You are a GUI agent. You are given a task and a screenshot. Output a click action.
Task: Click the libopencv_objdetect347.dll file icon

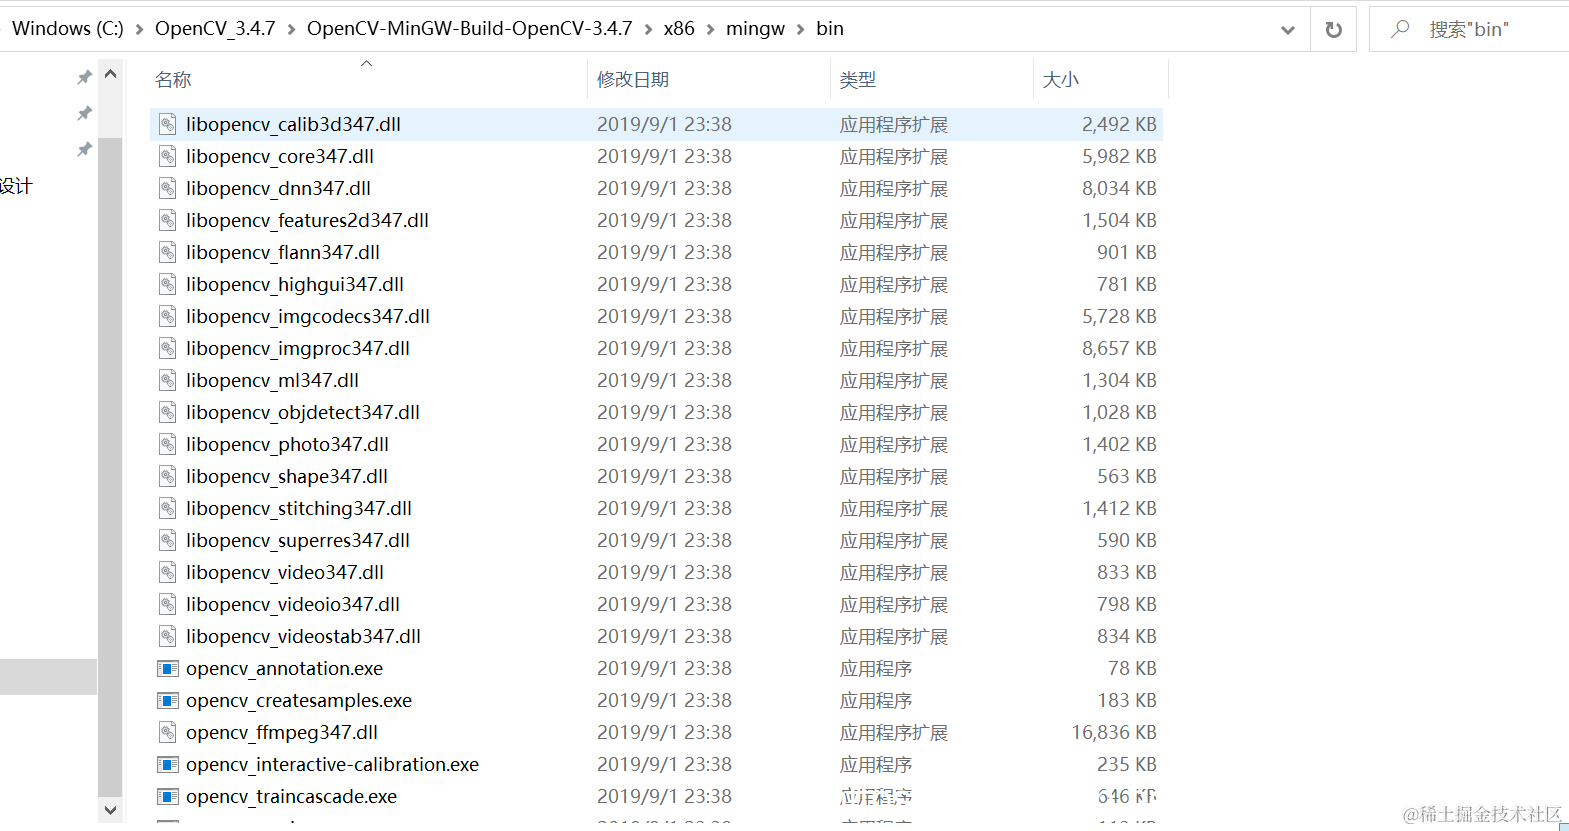point(168,412)
